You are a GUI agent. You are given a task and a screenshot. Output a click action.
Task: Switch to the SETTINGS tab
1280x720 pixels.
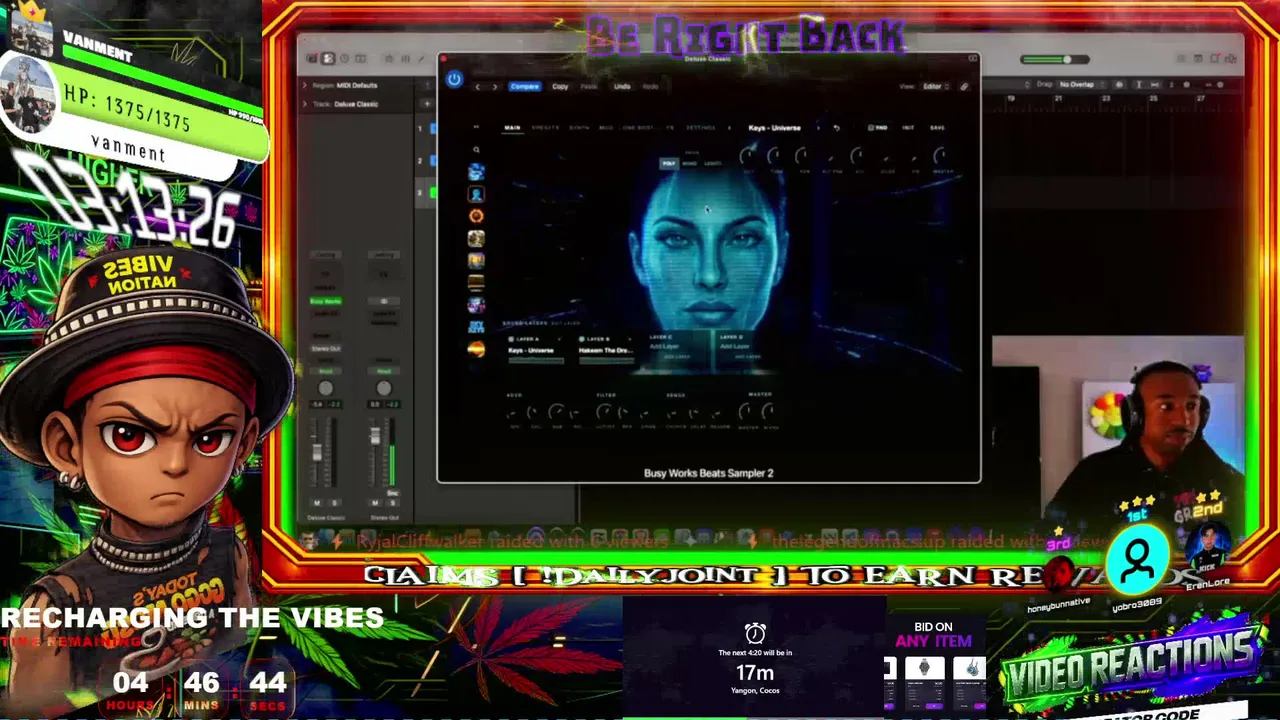point(700,128)
